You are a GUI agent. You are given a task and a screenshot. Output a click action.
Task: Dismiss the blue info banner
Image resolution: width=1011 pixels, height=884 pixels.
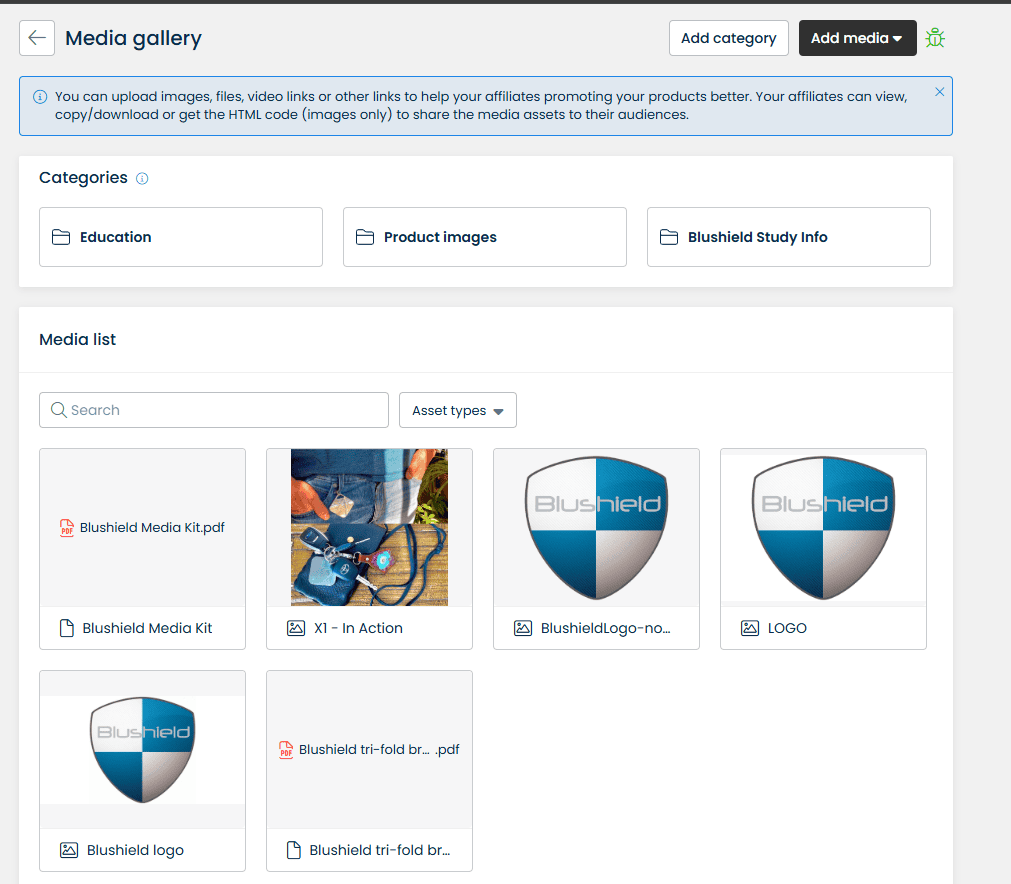pos(939,92)
